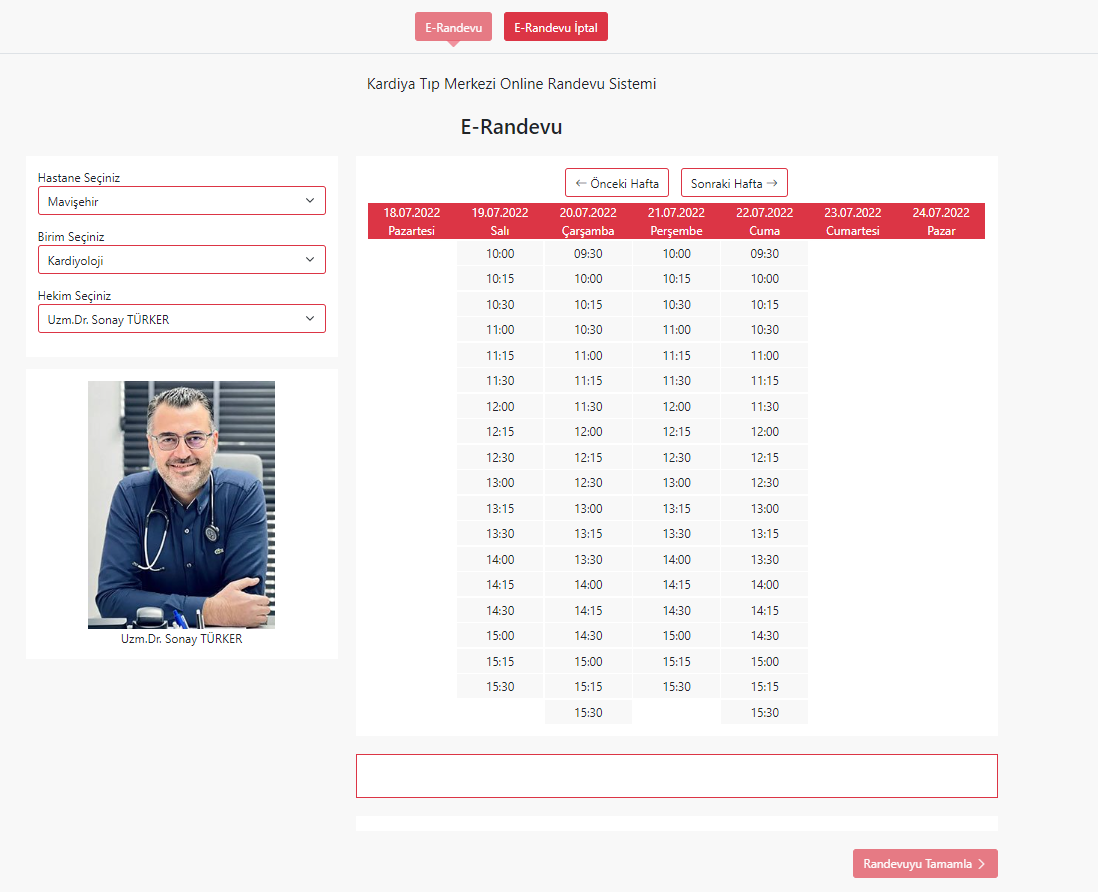Click the 19.07.2022 Salı column header

(500, 221)
